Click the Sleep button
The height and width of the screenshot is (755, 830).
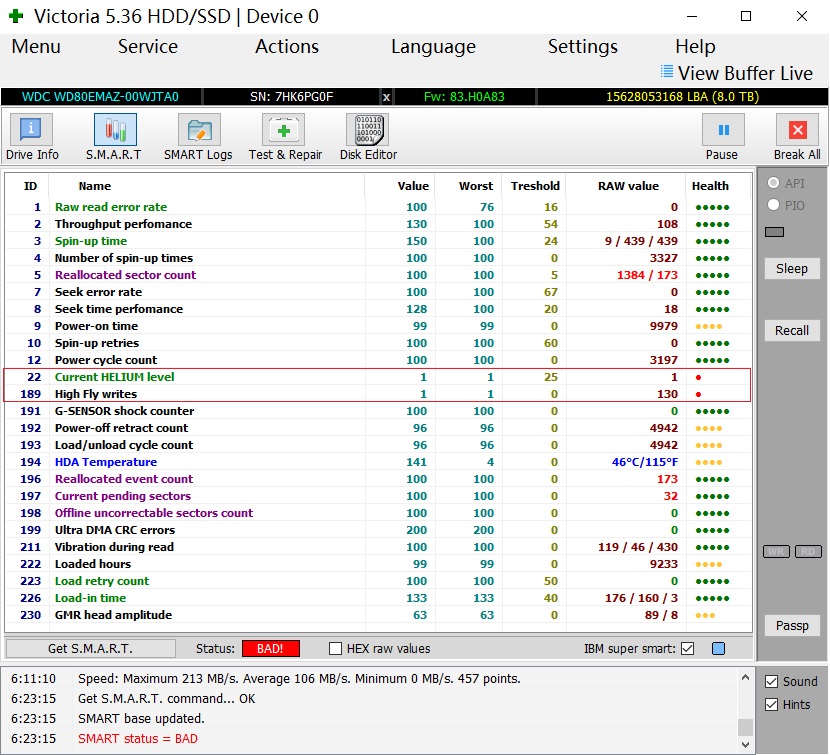[x=792, y=268]
